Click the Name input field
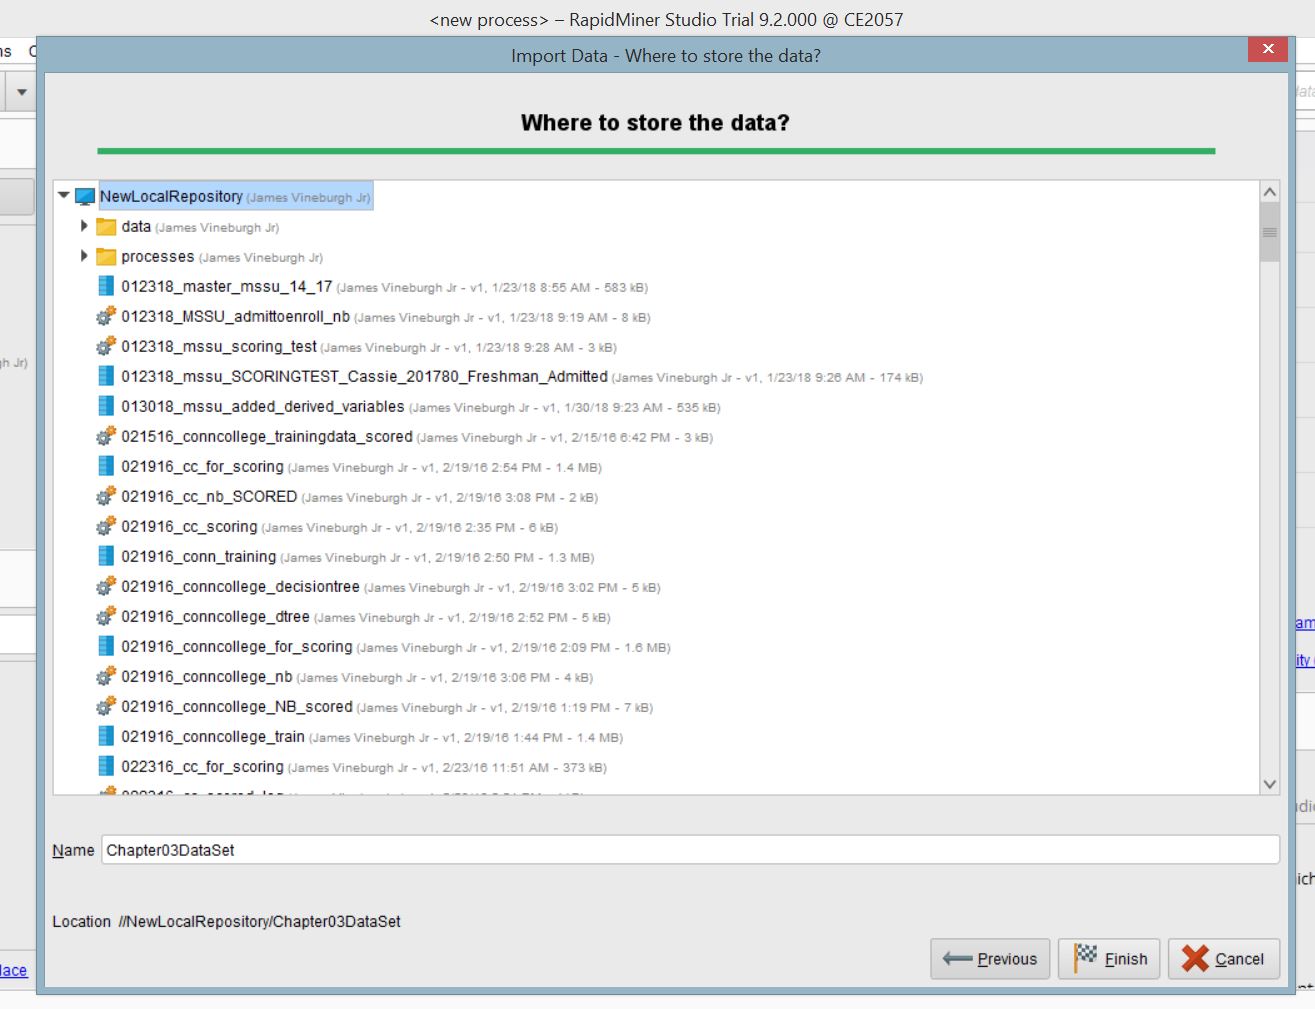1315x1009 pixels. click(690, 850)
